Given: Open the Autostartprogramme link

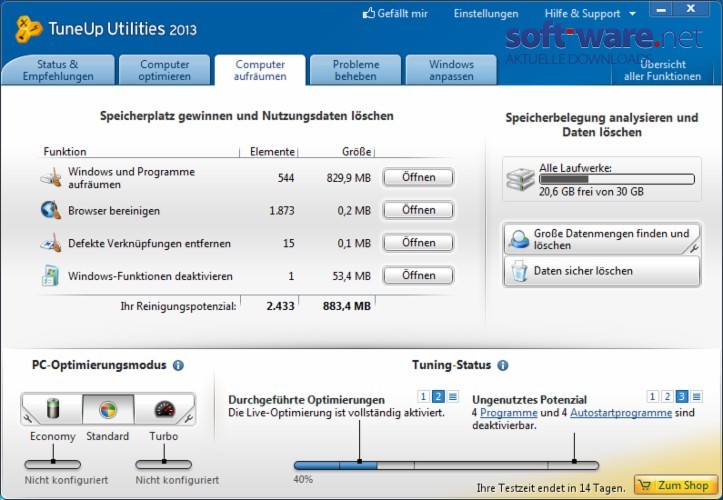Looking at the screenshot, I should click(x=621, y=413).
